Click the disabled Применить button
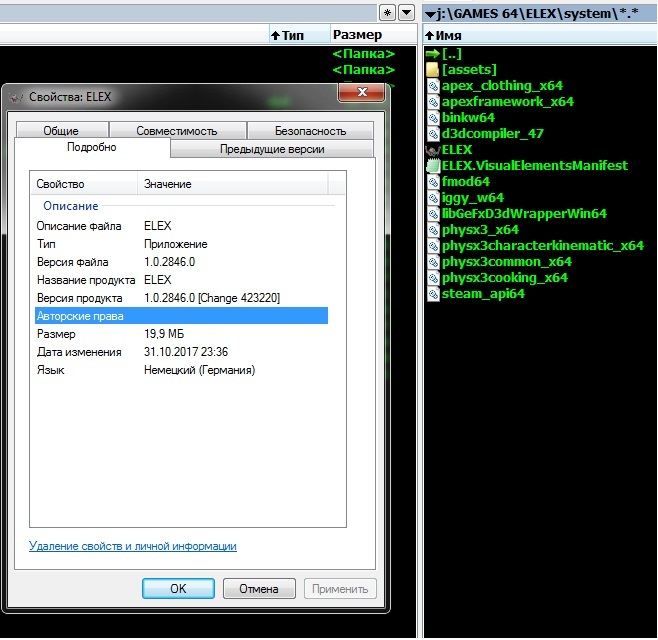The height and width of the screenshot is (640, 658). tap(340, 588)
